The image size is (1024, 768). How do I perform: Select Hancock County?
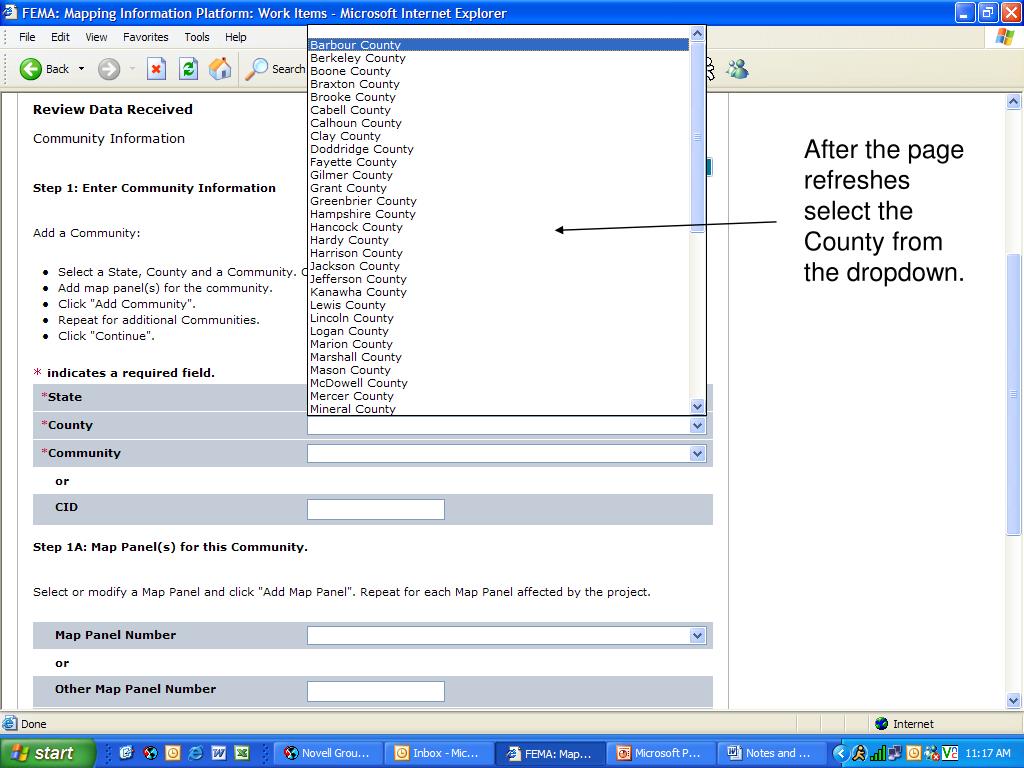coord(499,227)
